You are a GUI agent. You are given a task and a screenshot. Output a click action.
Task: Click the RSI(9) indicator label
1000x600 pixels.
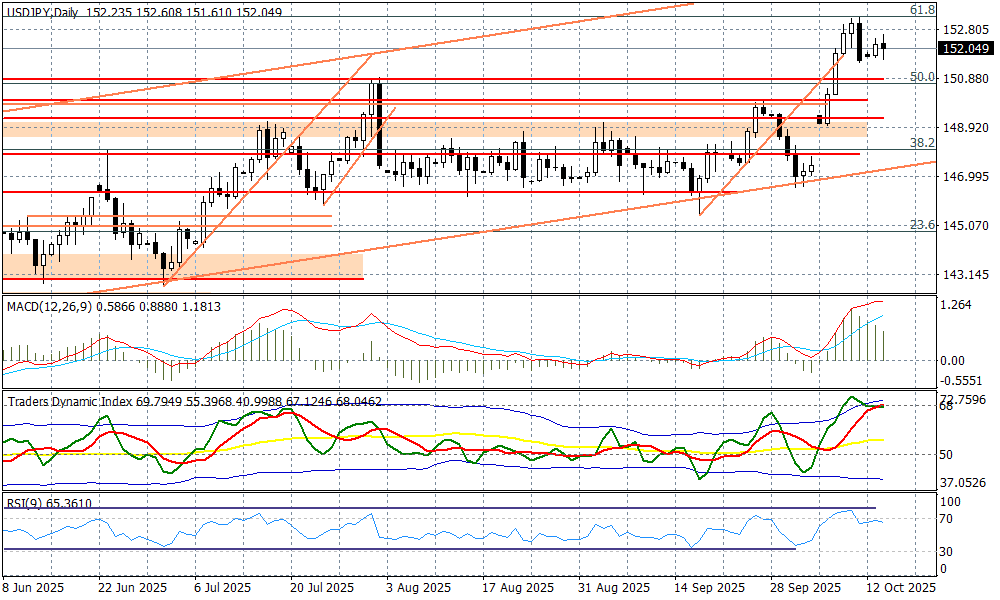(26, 503)
